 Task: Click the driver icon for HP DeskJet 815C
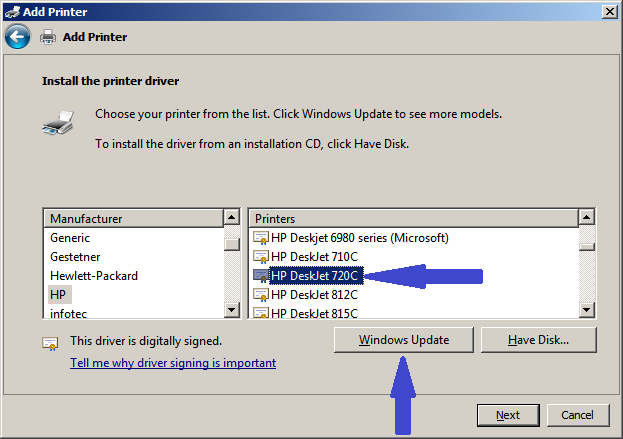click(x=261, y=313)
